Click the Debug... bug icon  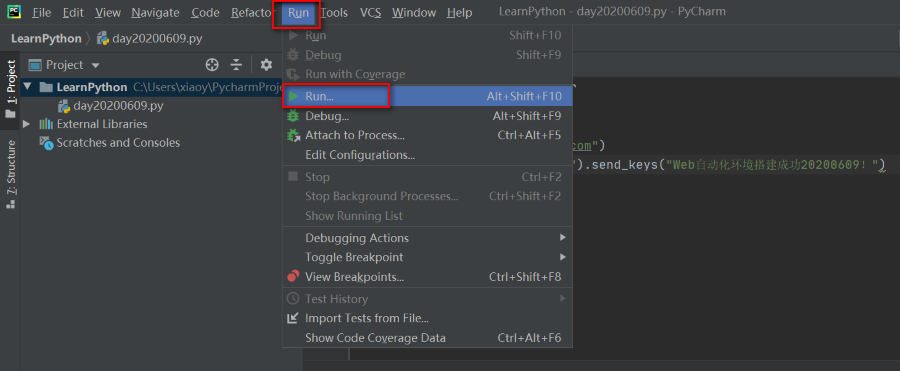tap(293, 116)
